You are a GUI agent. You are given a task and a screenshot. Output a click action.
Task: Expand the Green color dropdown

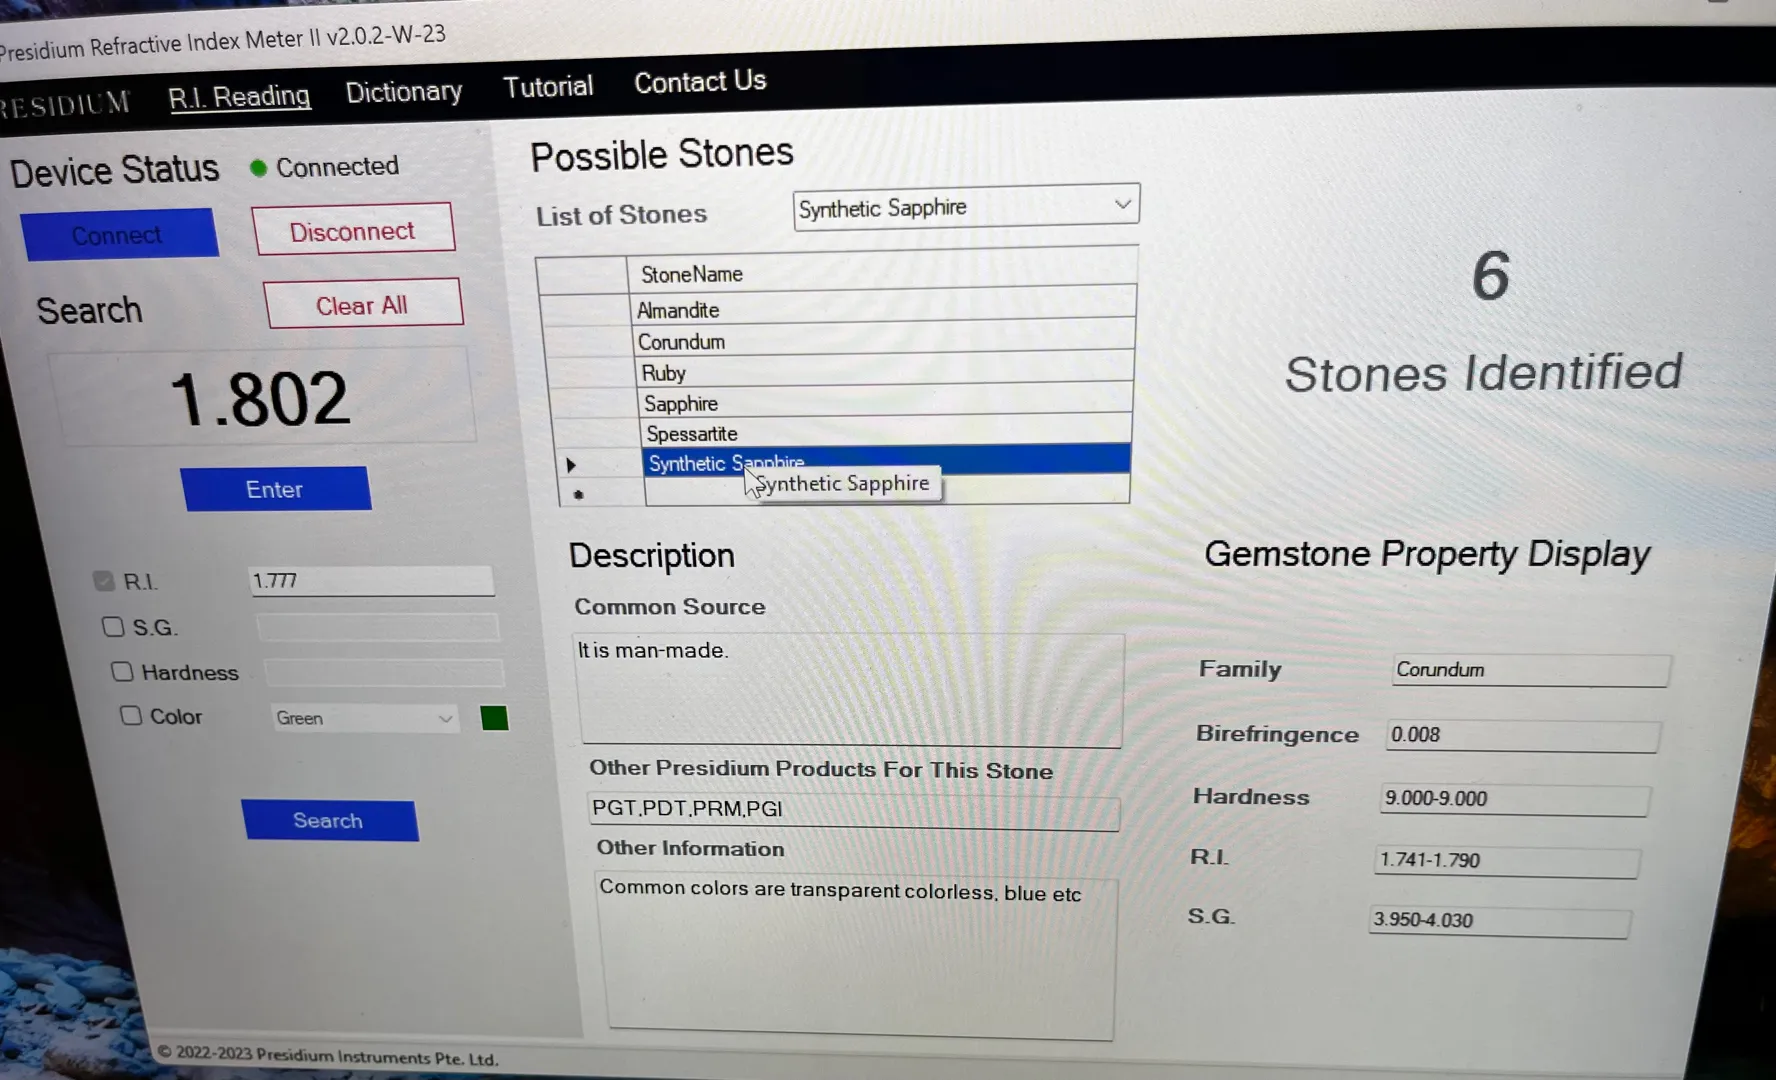445,718
